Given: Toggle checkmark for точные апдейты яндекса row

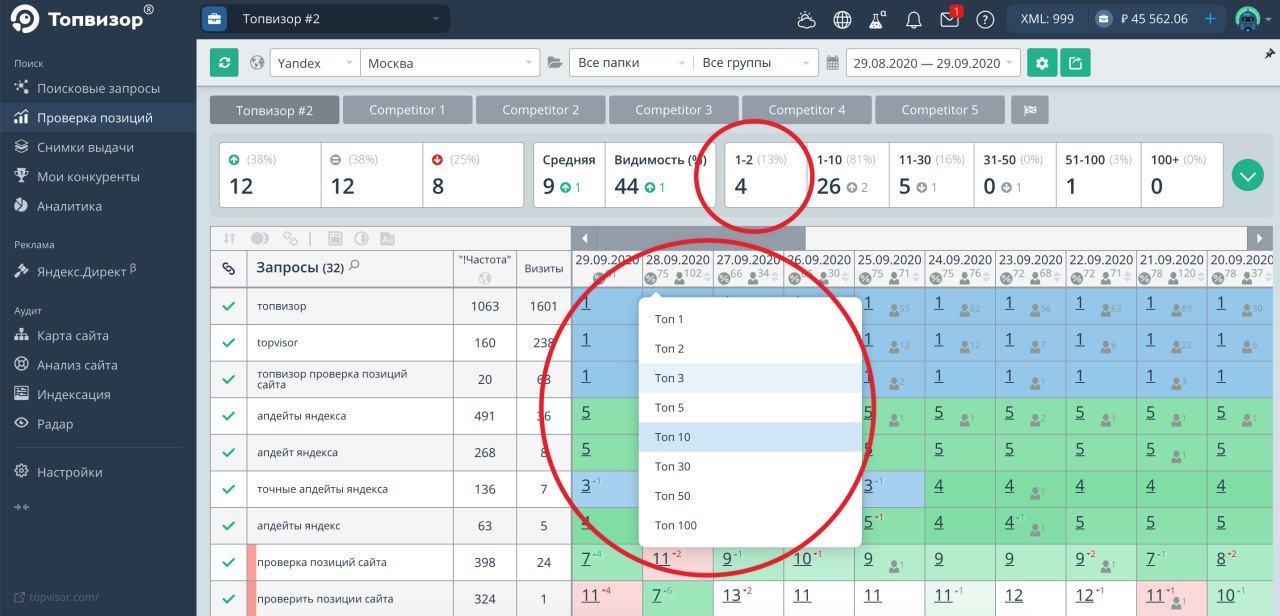Looking at the screenshot, I should [x=229, y=489].
